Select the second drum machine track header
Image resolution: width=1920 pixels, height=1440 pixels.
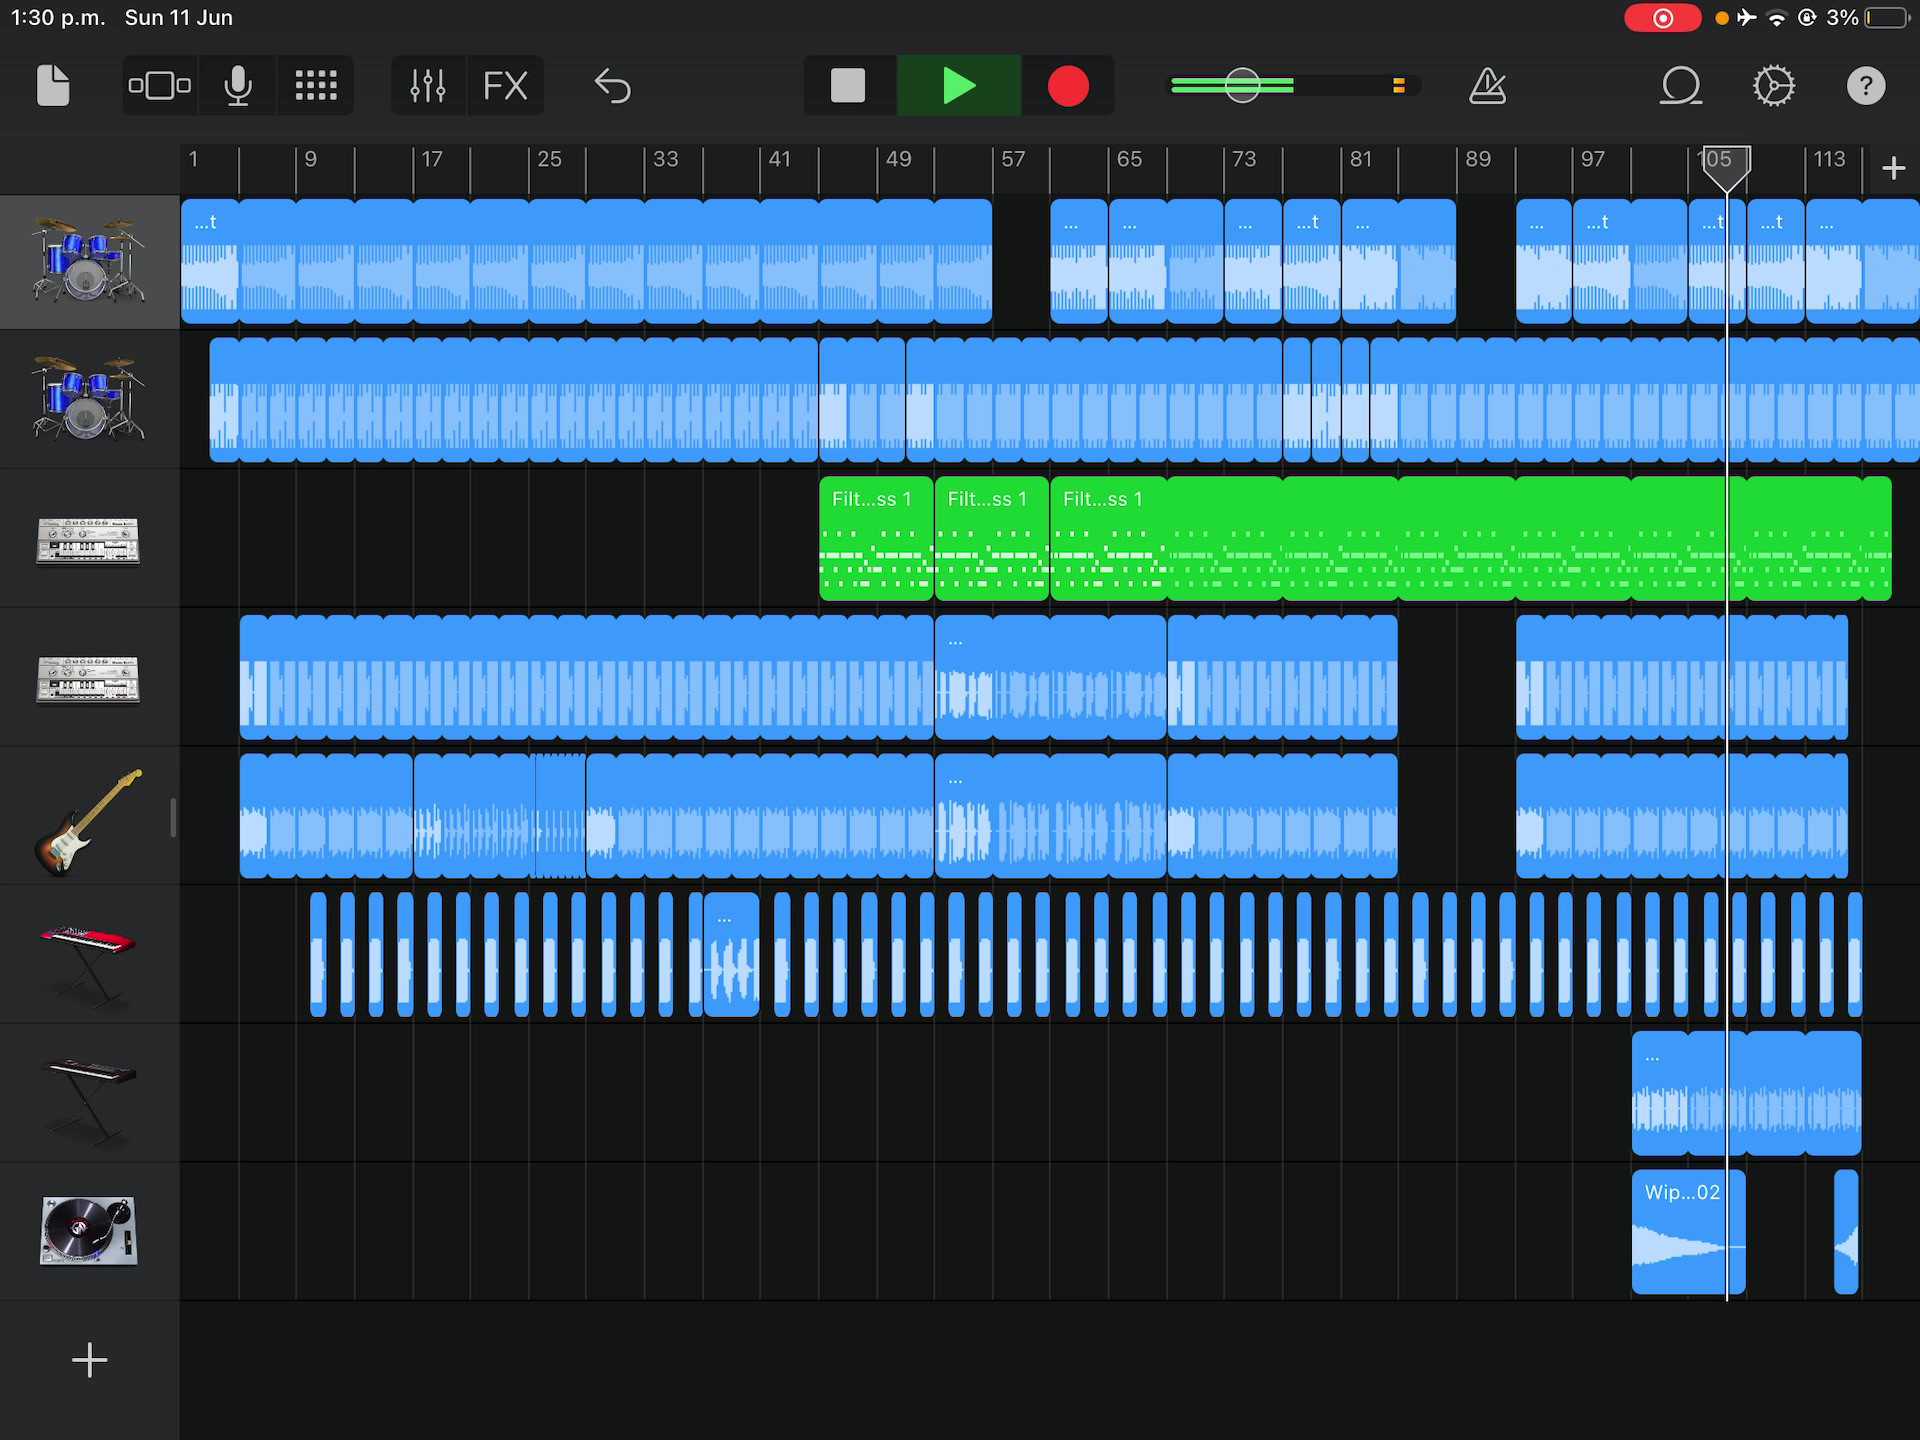90,678
